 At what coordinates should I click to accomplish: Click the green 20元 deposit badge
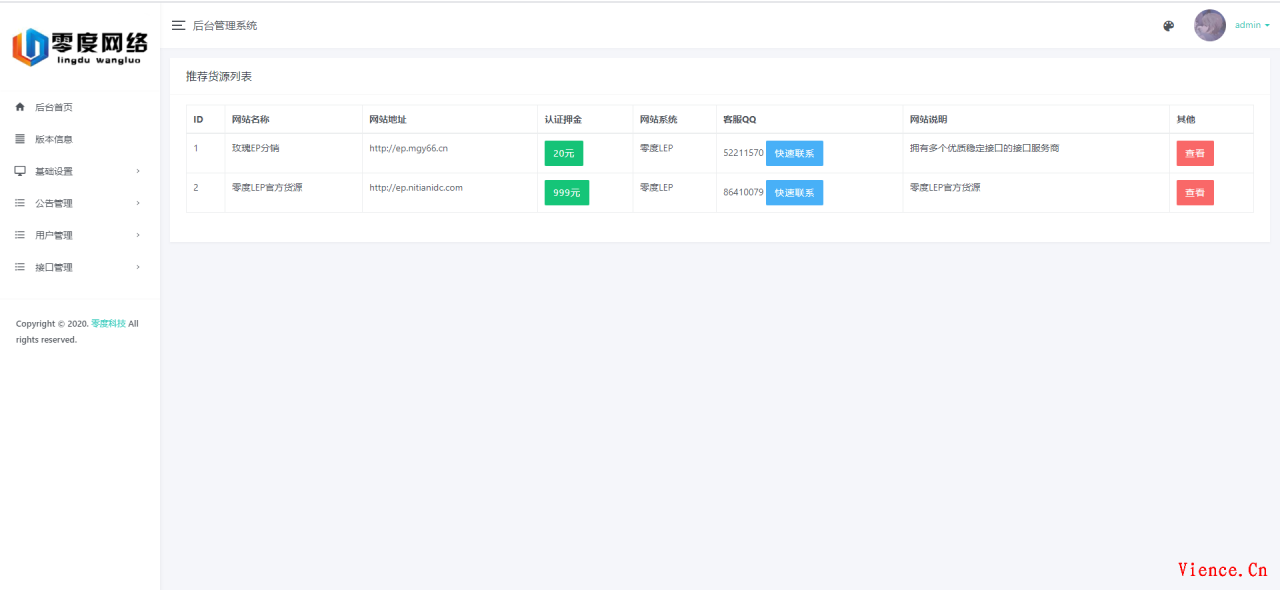pos(563,153)
